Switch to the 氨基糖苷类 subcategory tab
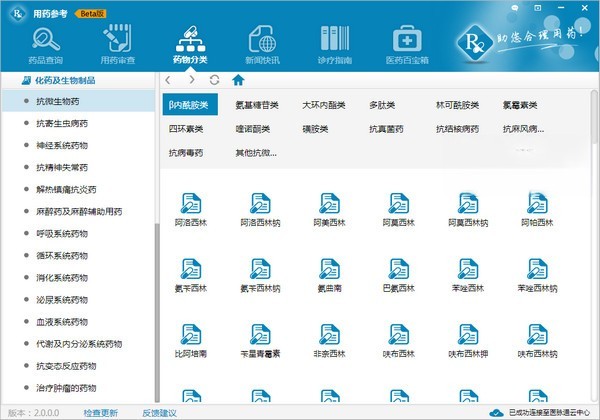Screen dimensions: 600x420 click(x=257, y=105)
